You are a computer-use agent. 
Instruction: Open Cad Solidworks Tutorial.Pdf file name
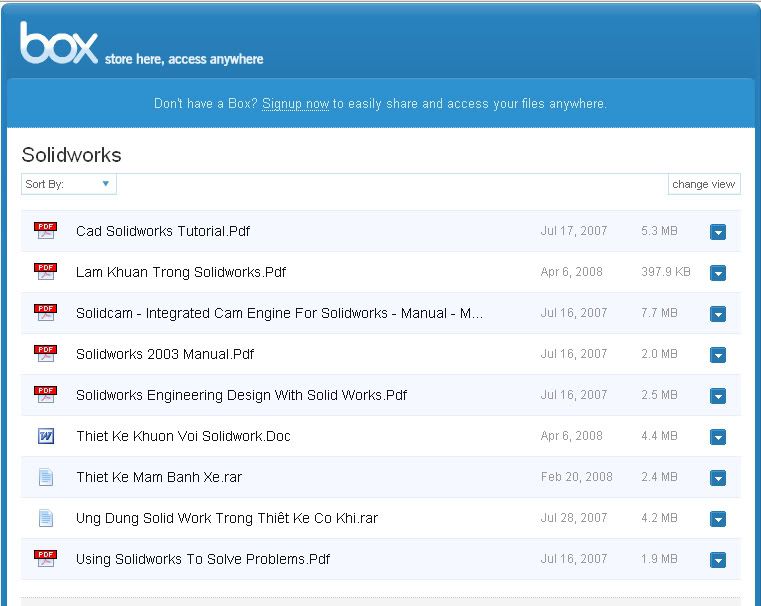tap(163, 231)
